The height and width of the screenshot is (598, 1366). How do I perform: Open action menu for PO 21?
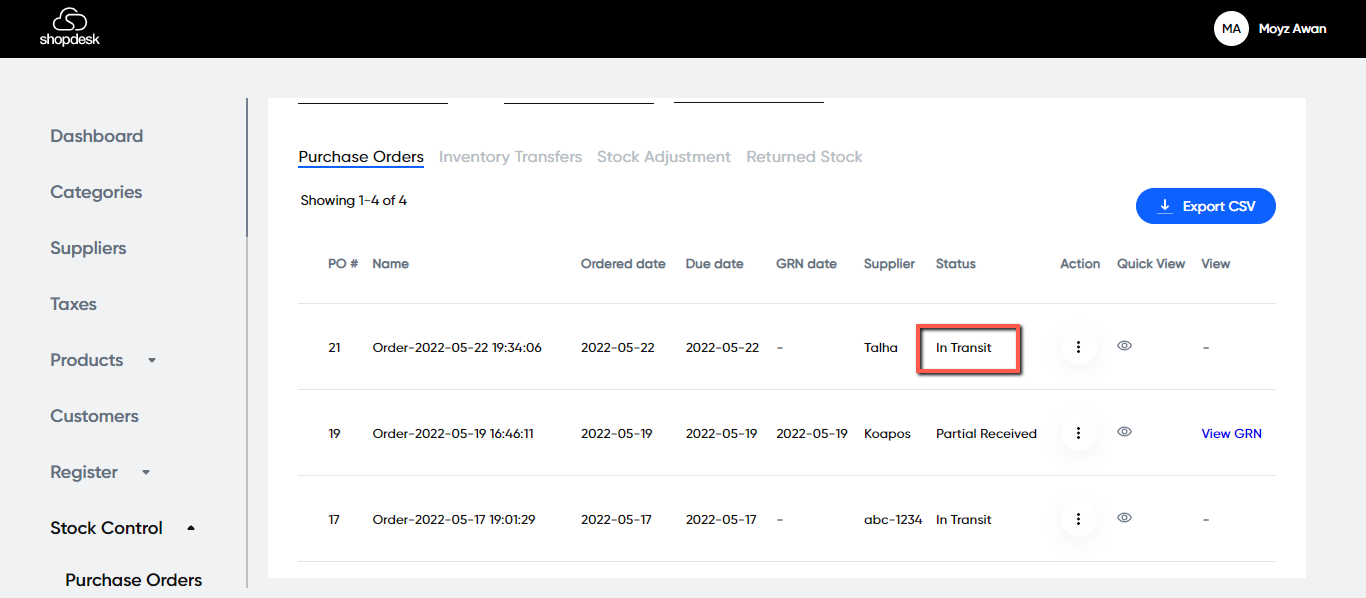[x=1078, y=347]
